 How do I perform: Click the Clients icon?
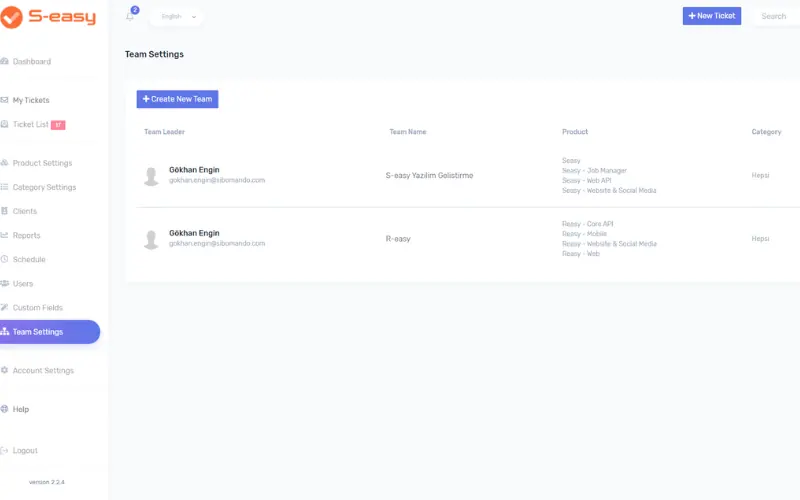pyautogui.click(x=4, y=211)
